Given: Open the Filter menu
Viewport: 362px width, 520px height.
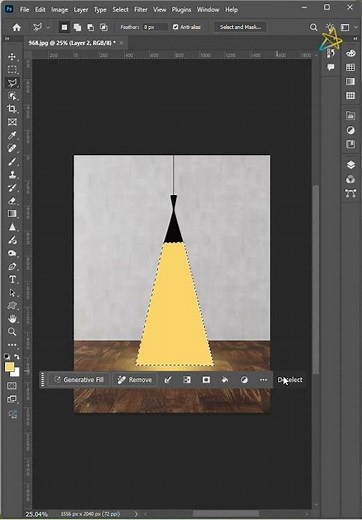Looking at the screenshot, I should click(141, 10).
